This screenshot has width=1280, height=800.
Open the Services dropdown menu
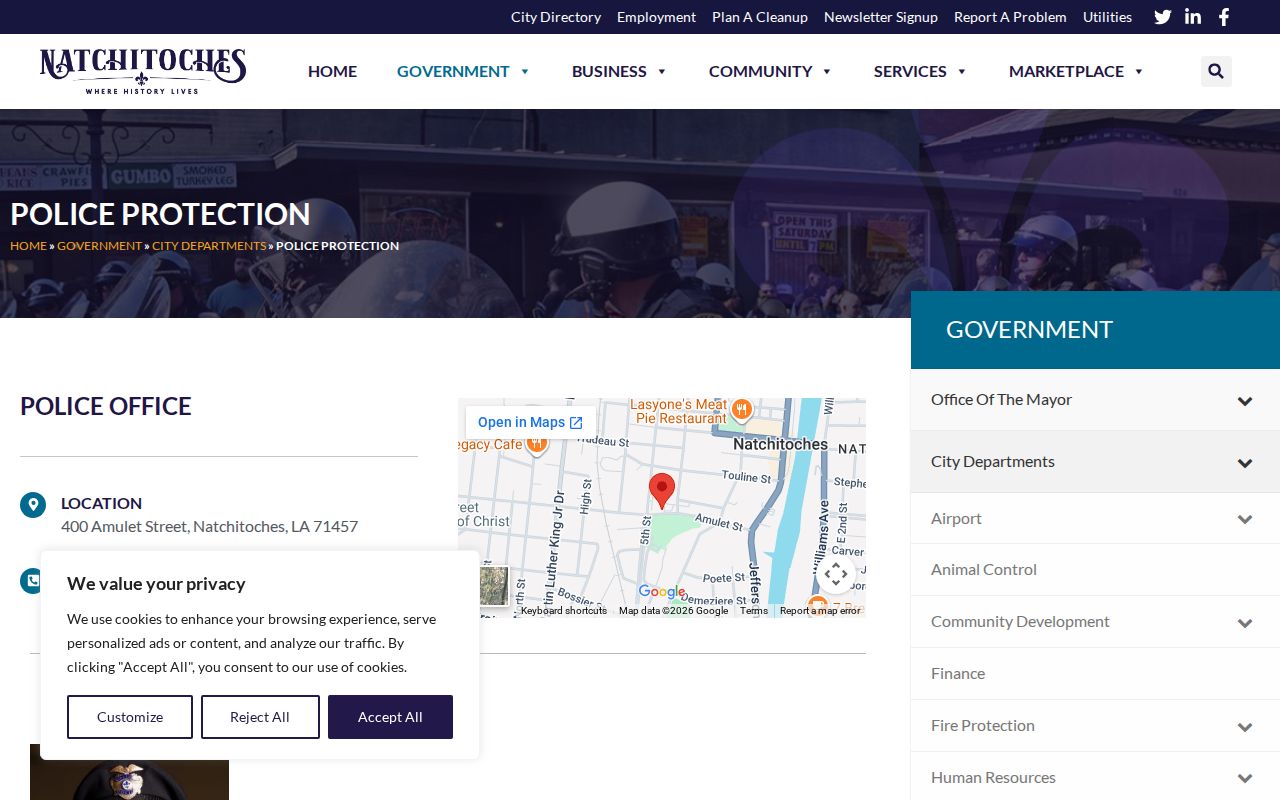tap(920, 71)
